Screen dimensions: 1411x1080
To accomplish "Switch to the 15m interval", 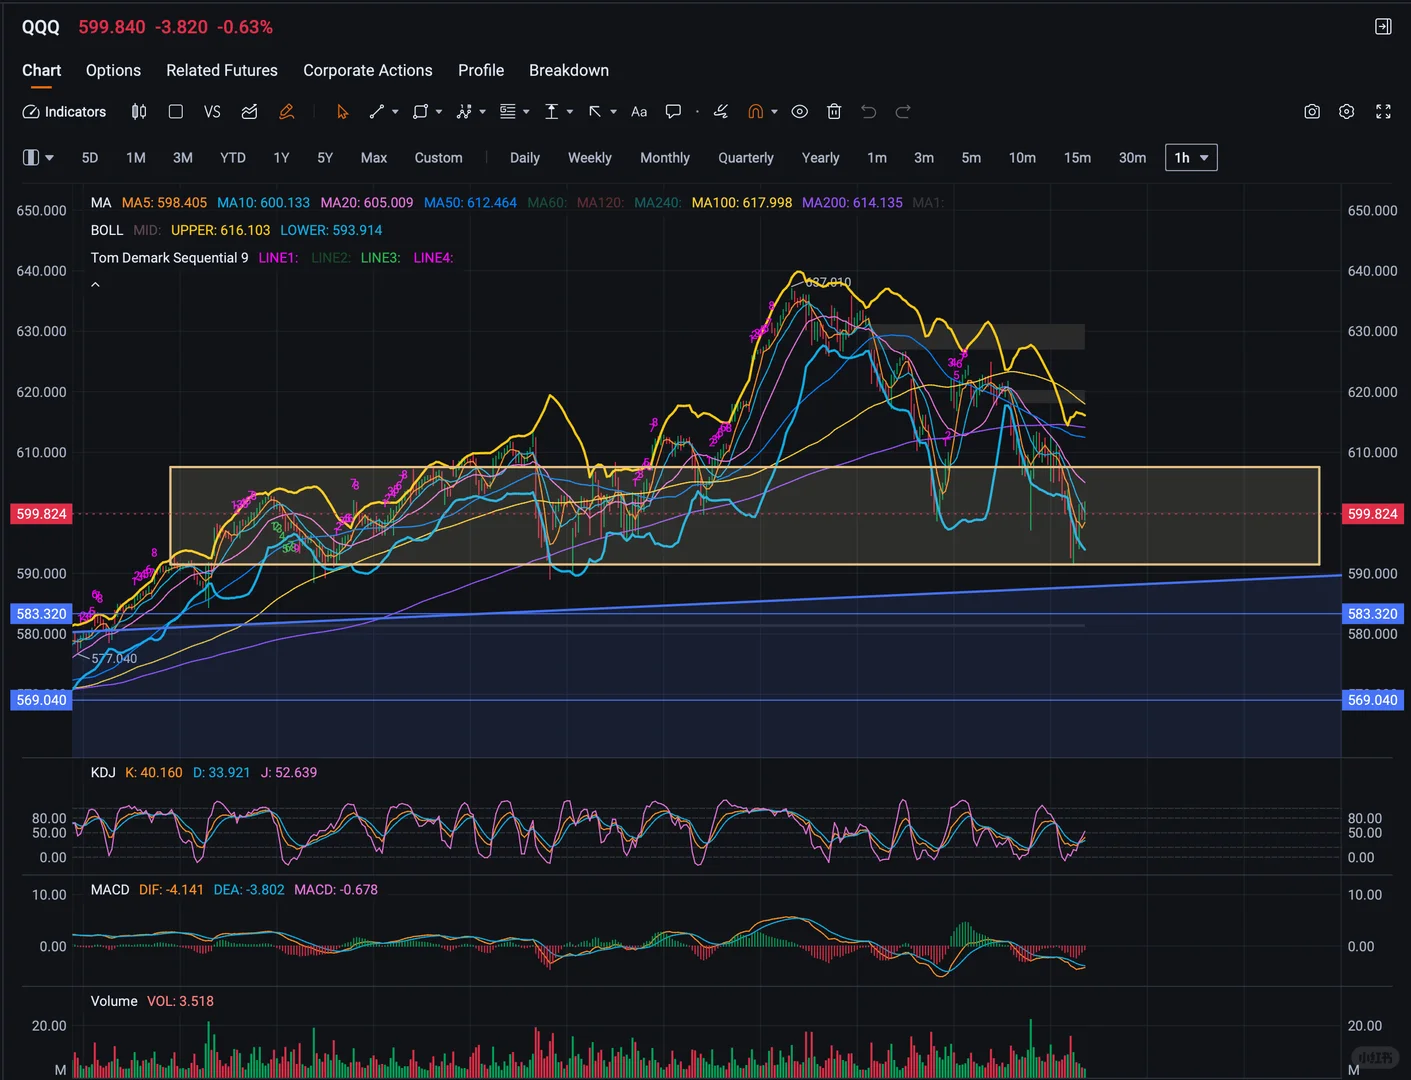I will coord(1077,158).
